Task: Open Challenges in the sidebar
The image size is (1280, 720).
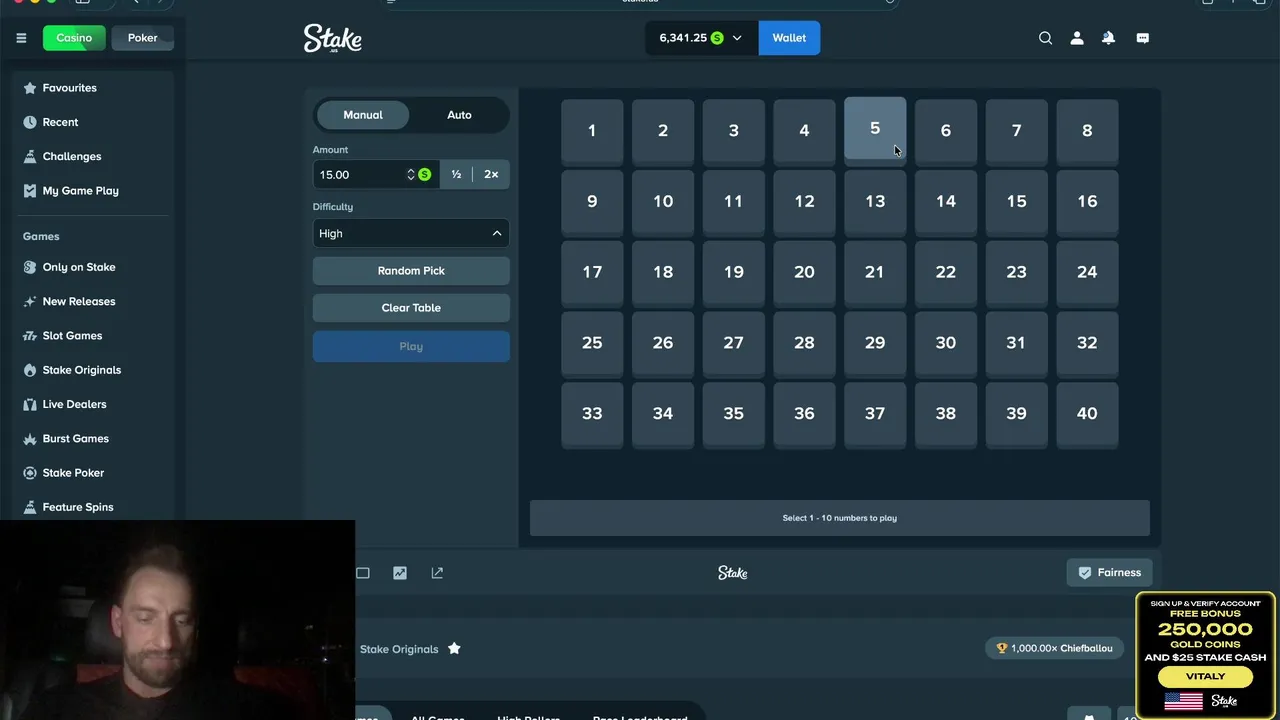Action: pyautogui.click(x=72, y=156)
